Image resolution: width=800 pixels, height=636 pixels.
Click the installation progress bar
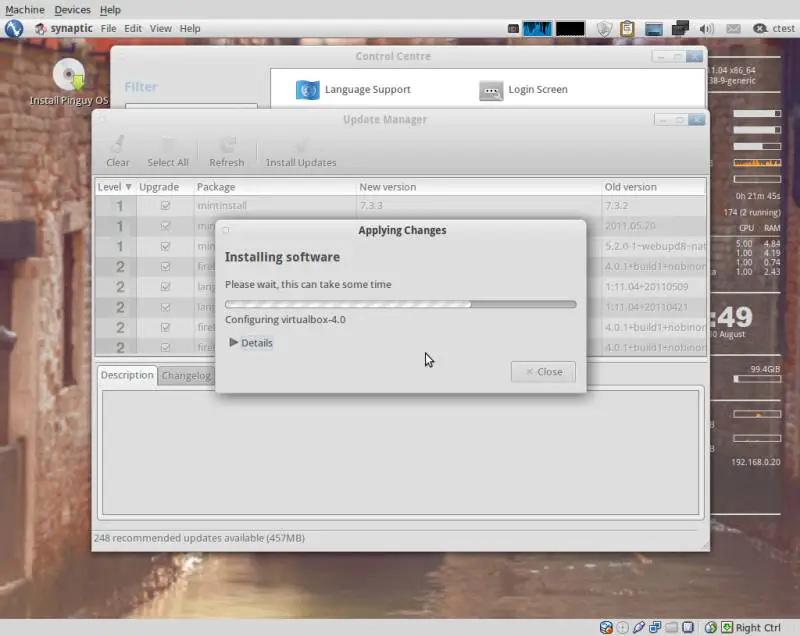tap(401, 304)
